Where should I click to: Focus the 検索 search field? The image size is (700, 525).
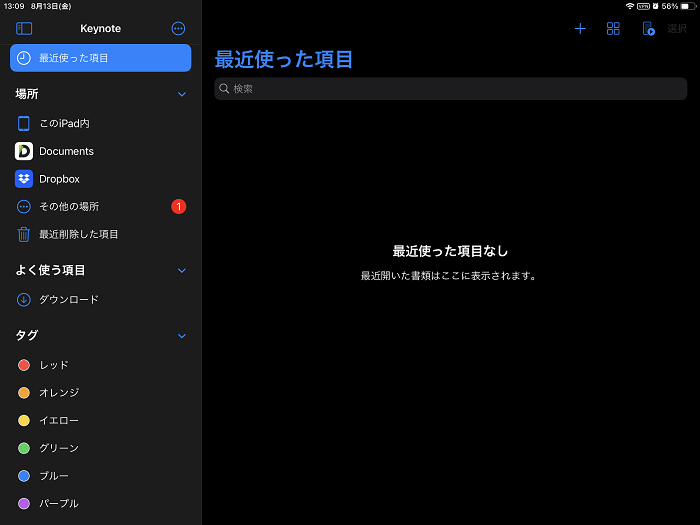coord(450,89)
